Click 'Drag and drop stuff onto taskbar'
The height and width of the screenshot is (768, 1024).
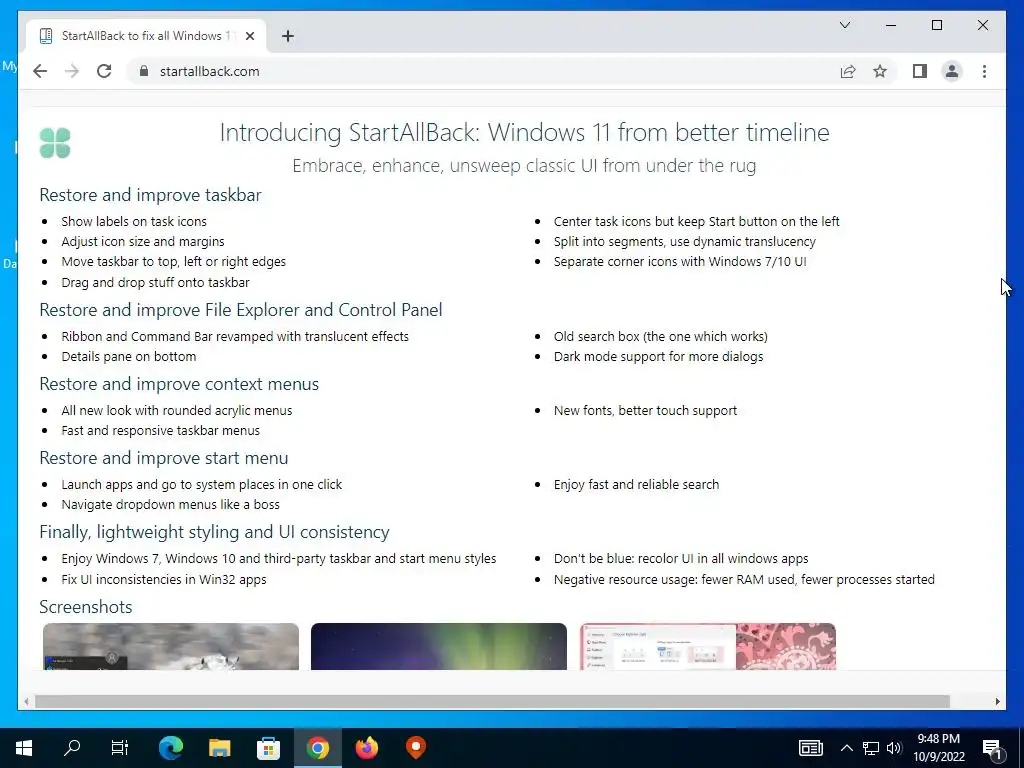pyautogui.click(x=155, y=282)
